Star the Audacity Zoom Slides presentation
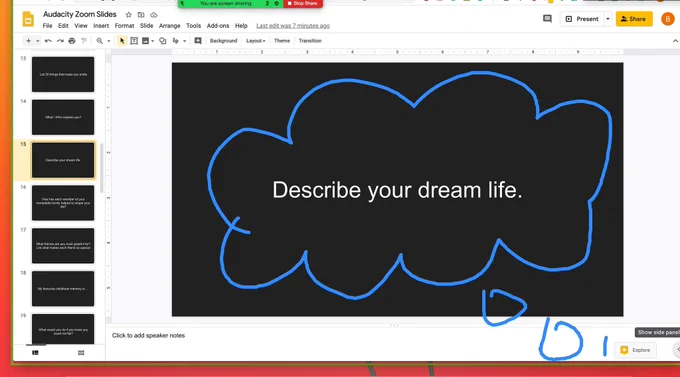 [128, 15]
